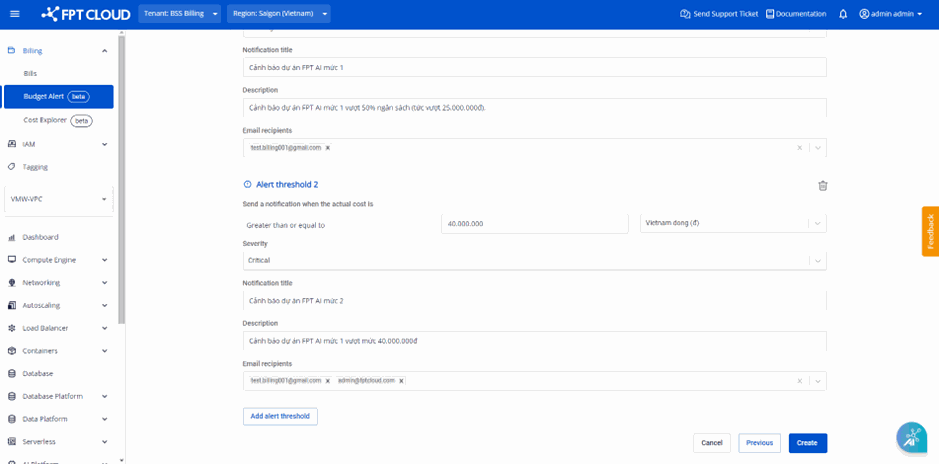This screenshot has height=464, width=939.
Task: Click the Dashboard chart icon
Action: (x=11, y=237)
